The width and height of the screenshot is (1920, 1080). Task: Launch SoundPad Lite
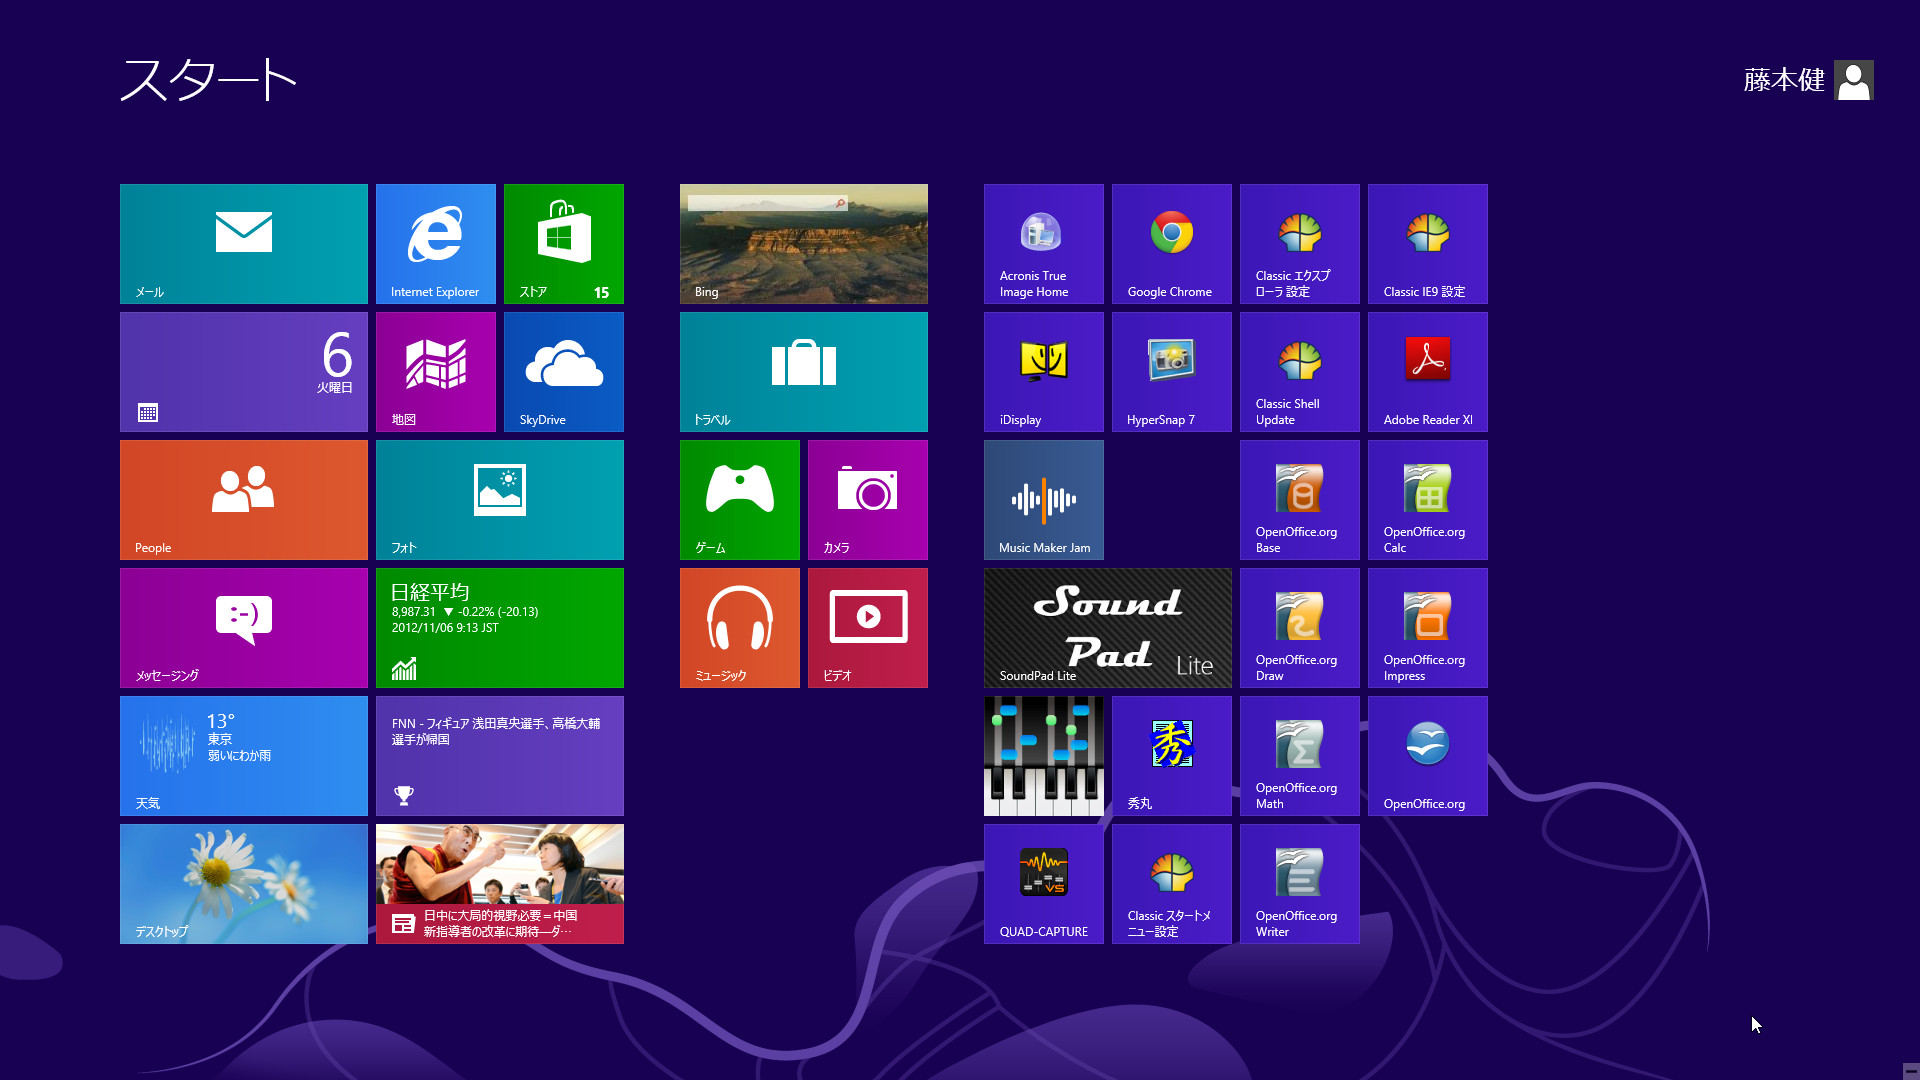click(x=1108, y=628)
